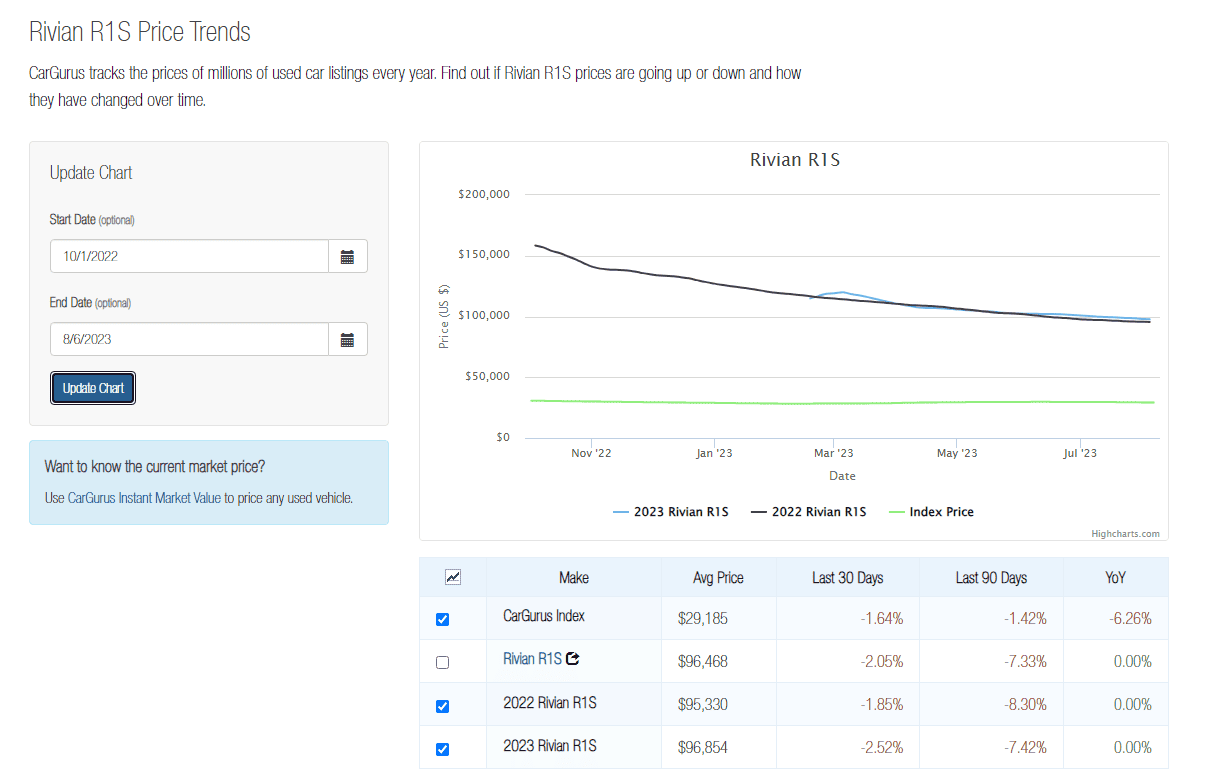Click the -1.64% Last 30 Days value
This screenshot has width=1212, height=782.
(881, 619)
